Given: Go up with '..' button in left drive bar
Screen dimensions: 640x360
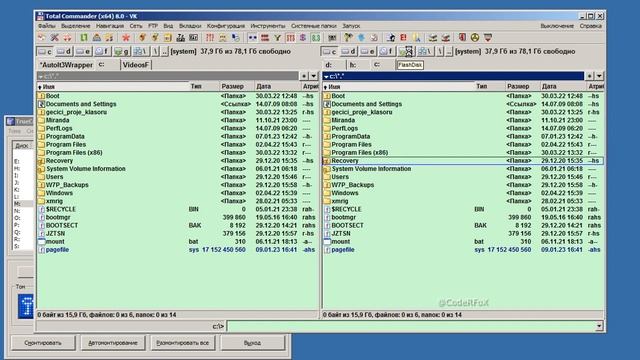Looking at the screenshot, I should tap(164, 51).
